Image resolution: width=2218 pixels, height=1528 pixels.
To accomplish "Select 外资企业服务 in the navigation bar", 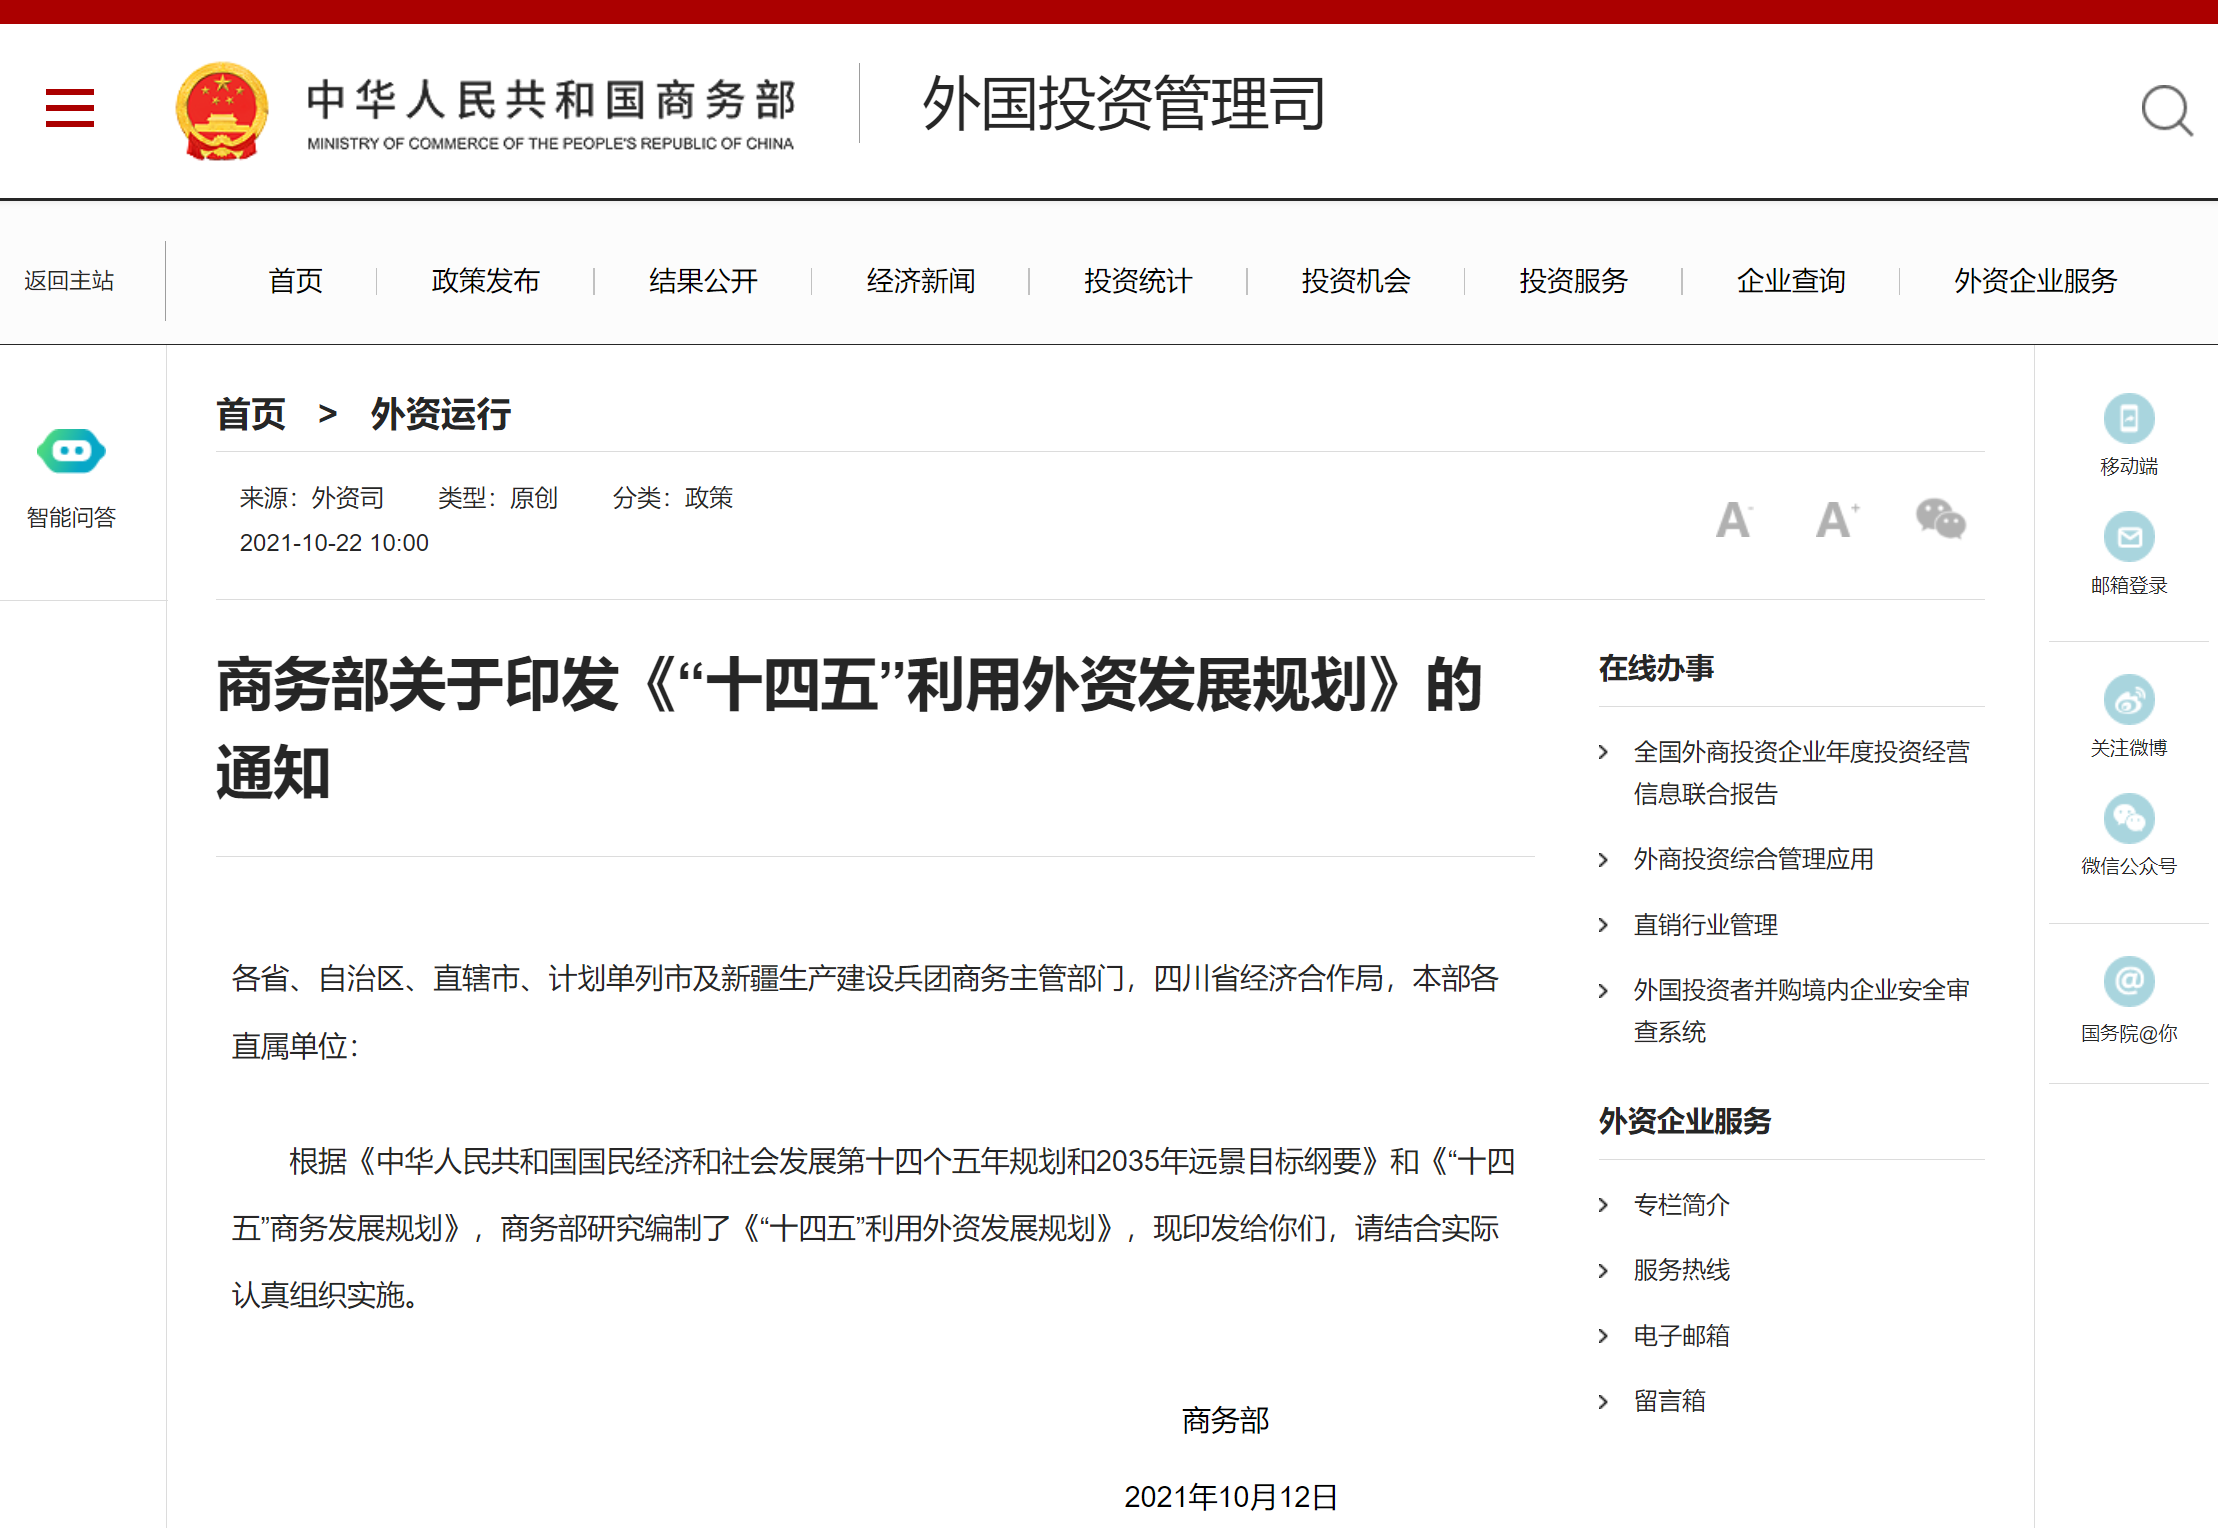I will click(2035, 281).
